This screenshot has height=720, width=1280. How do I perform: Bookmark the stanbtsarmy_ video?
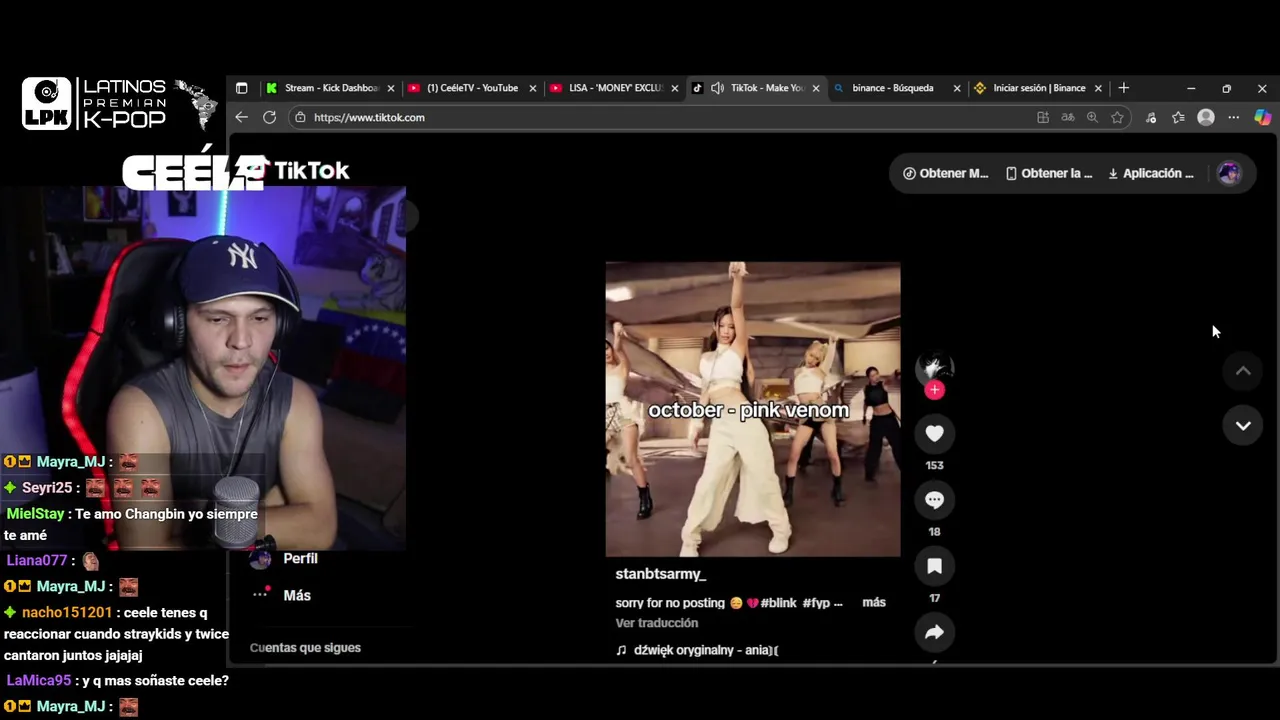[x=934, y=566]
